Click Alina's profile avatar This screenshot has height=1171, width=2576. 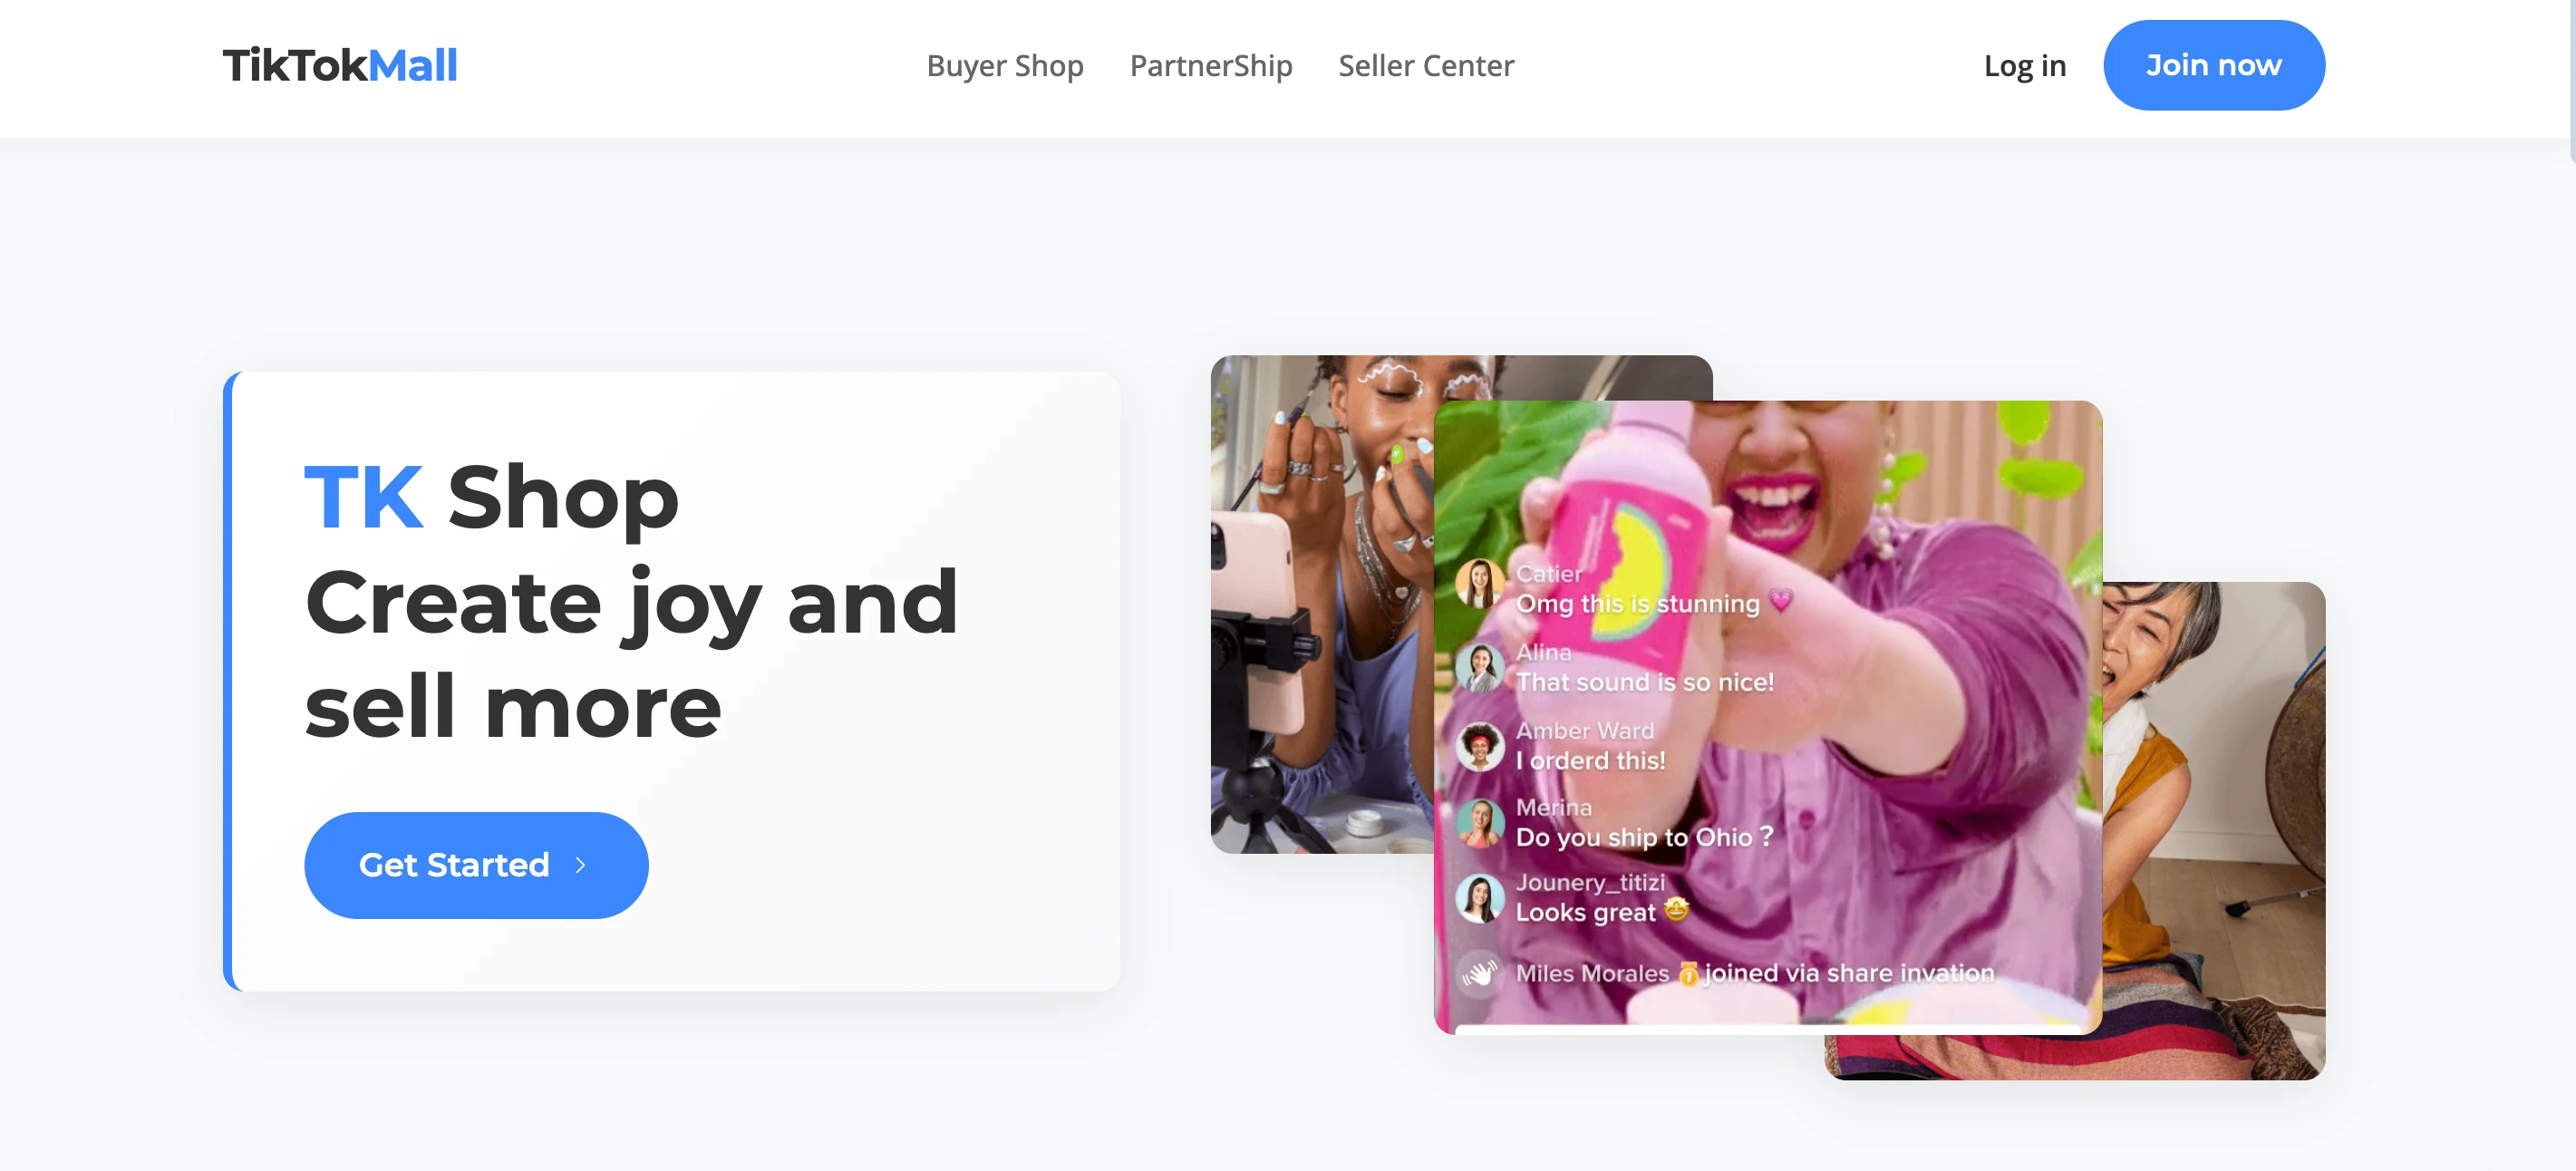[x=1479, y=666]
